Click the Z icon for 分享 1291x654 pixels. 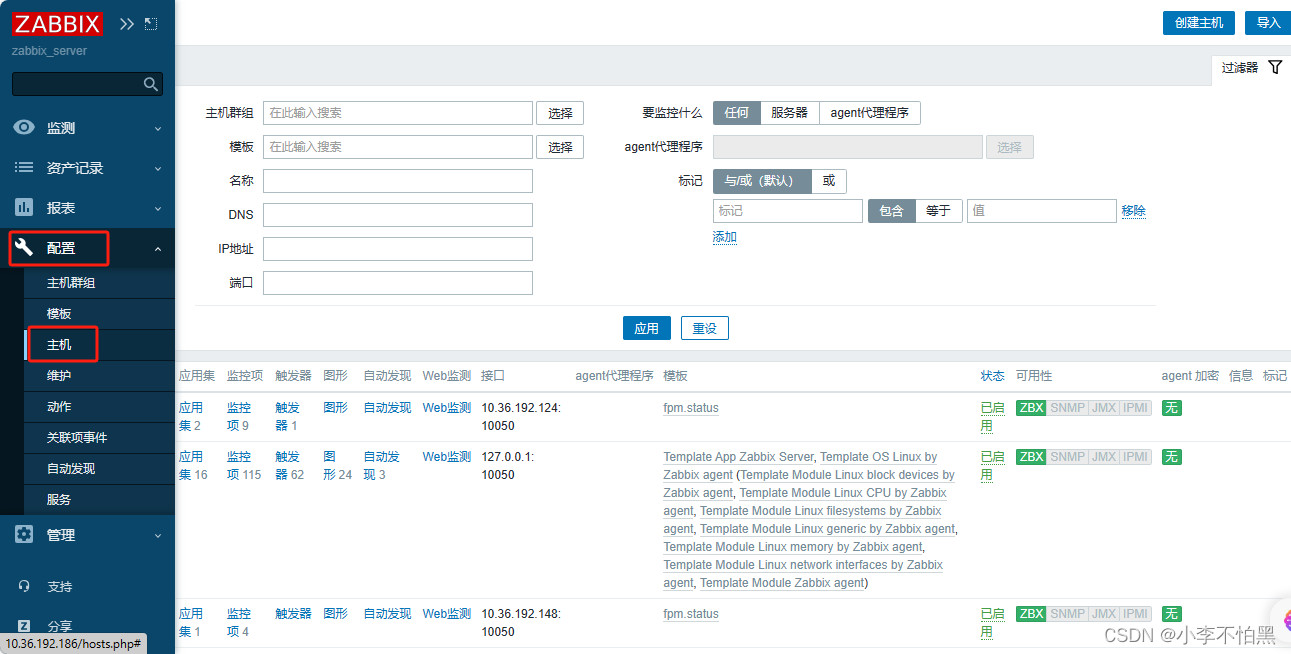coord(24,626)
